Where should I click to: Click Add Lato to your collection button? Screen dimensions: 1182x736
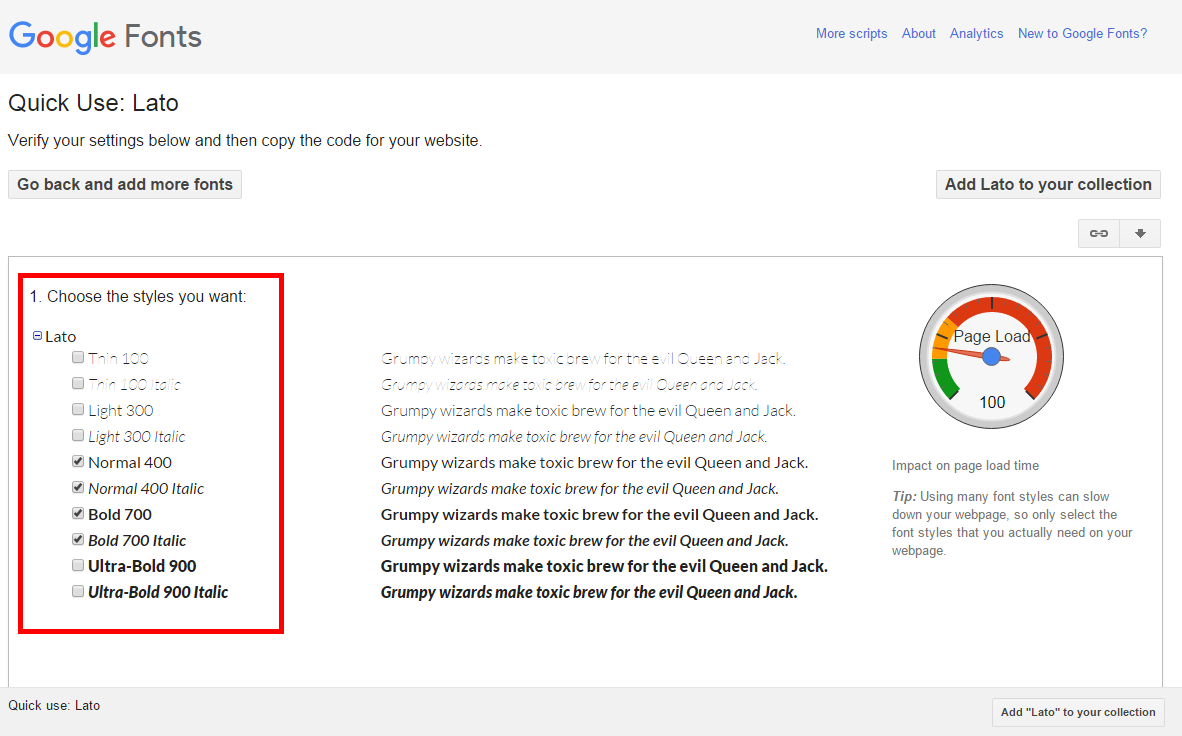tap(1048, 185)
